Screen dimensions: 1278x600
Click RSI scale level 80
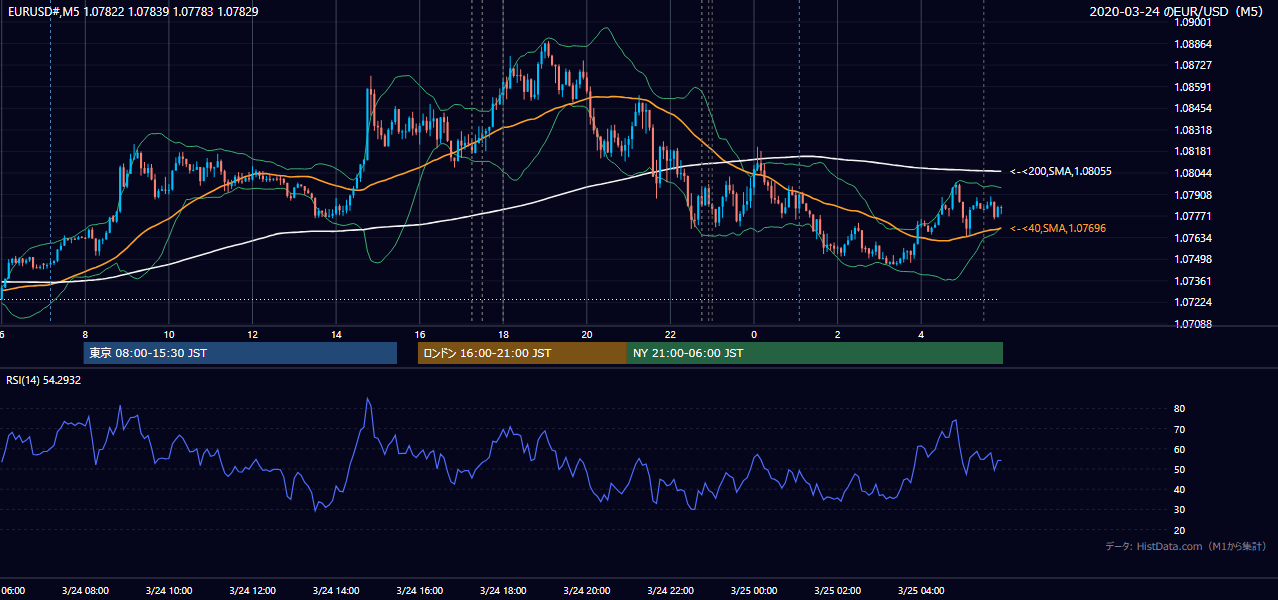(1180, 409)
